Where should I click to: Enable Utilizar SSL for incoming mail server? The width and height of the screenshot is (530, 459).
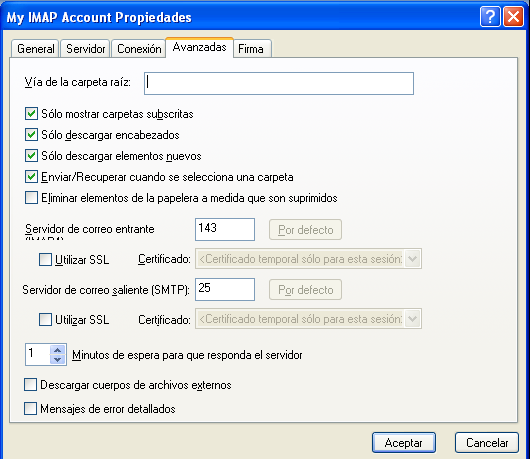pyautogui.click(x=45, y=260)
